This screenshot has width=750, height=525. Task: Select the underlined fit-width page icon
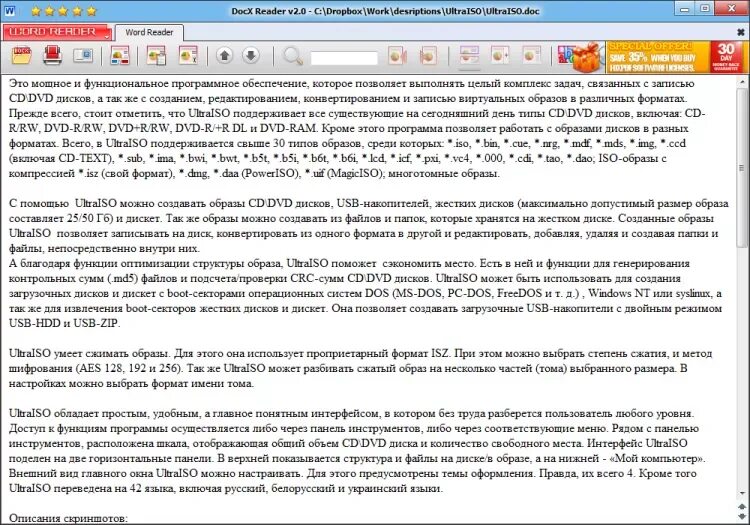point(469,56)
